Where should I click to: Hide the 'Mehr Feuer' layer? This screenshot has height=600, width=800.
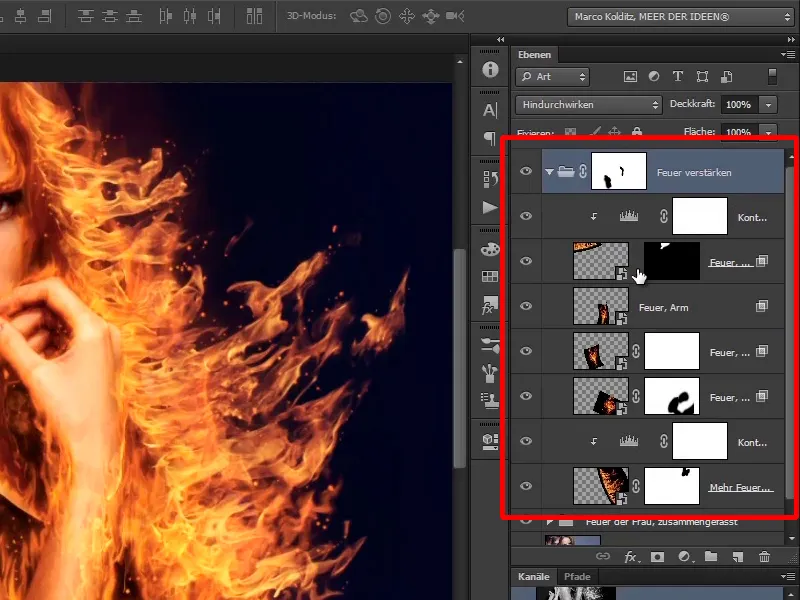pos(525,487)
